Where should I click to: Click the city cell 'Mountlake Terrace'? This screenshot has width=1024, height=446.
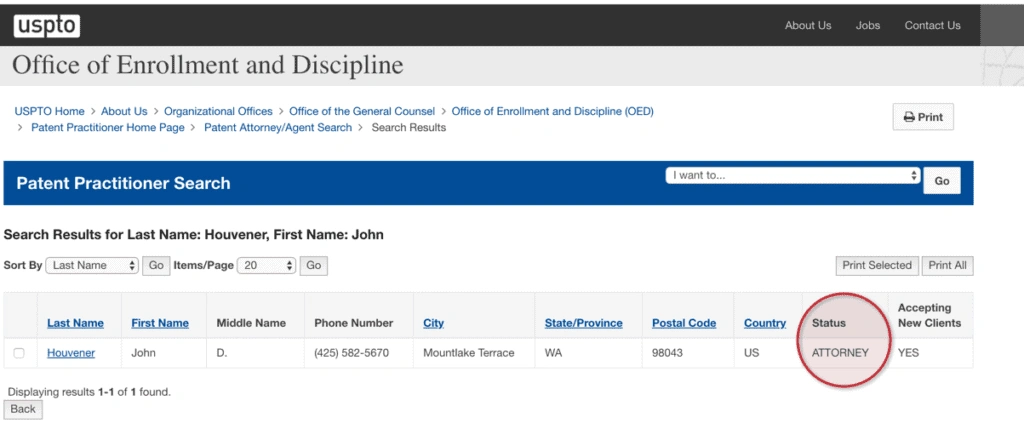point(469,353)
